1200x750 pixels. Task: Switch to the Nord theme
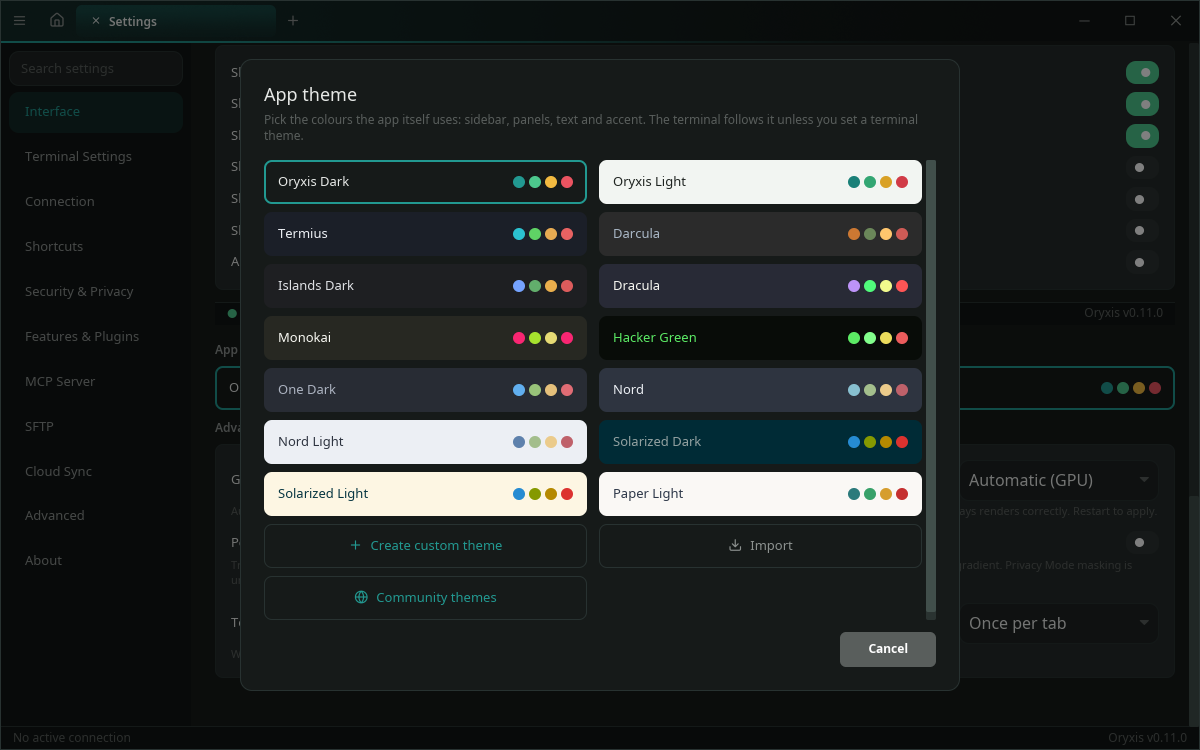click(x=760, y=390)
